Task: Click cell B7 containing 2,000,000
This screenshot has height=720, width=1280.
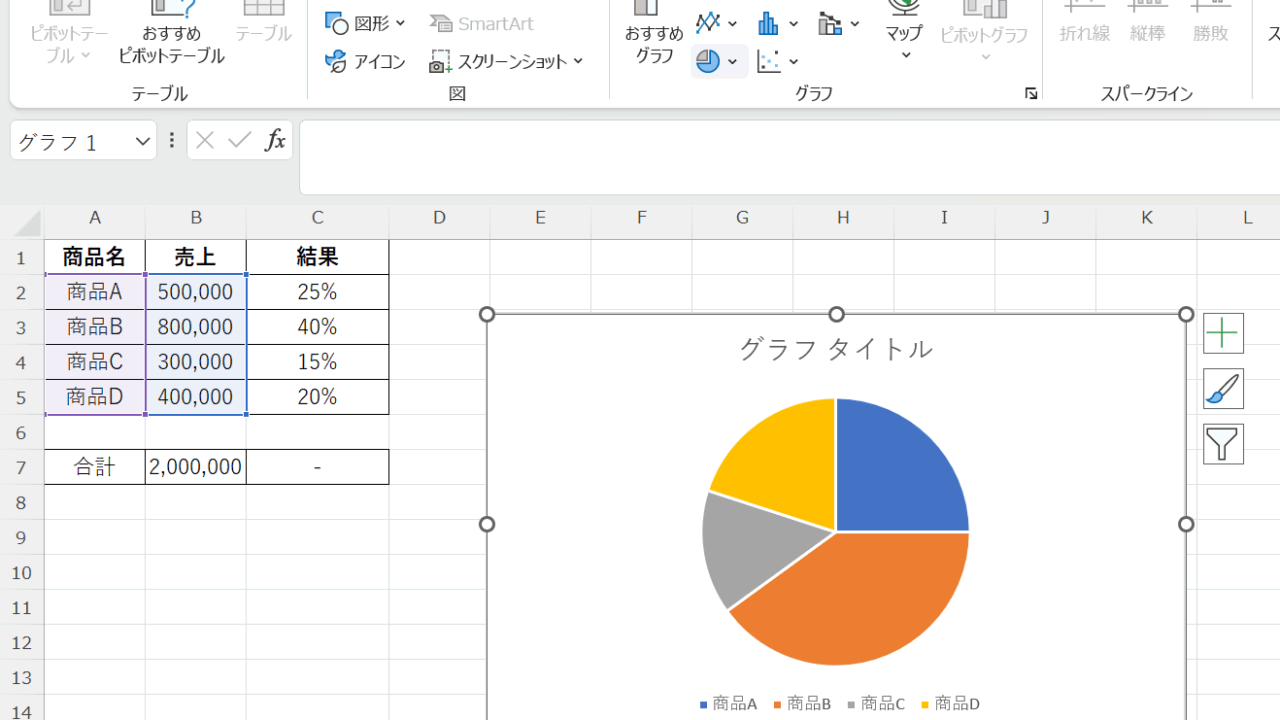Action: [196, 467]
